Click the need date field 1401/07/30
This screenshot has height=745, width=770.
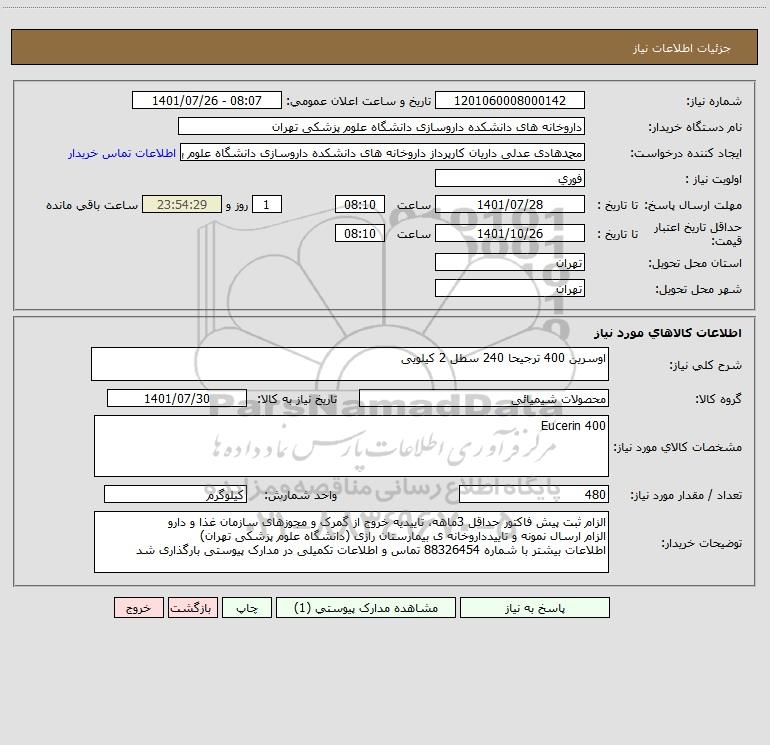[x=177, y=398]
